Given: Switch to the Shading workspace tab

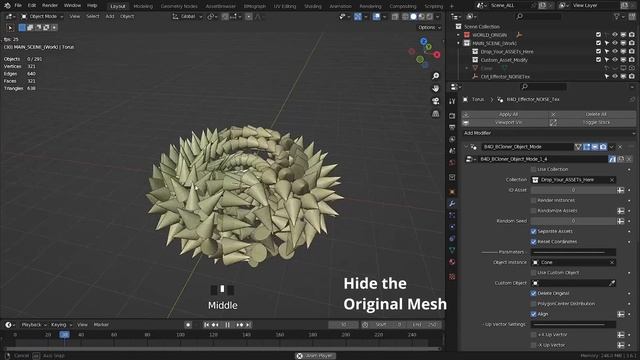Looking at the screenshot, I should coord(313,6).
